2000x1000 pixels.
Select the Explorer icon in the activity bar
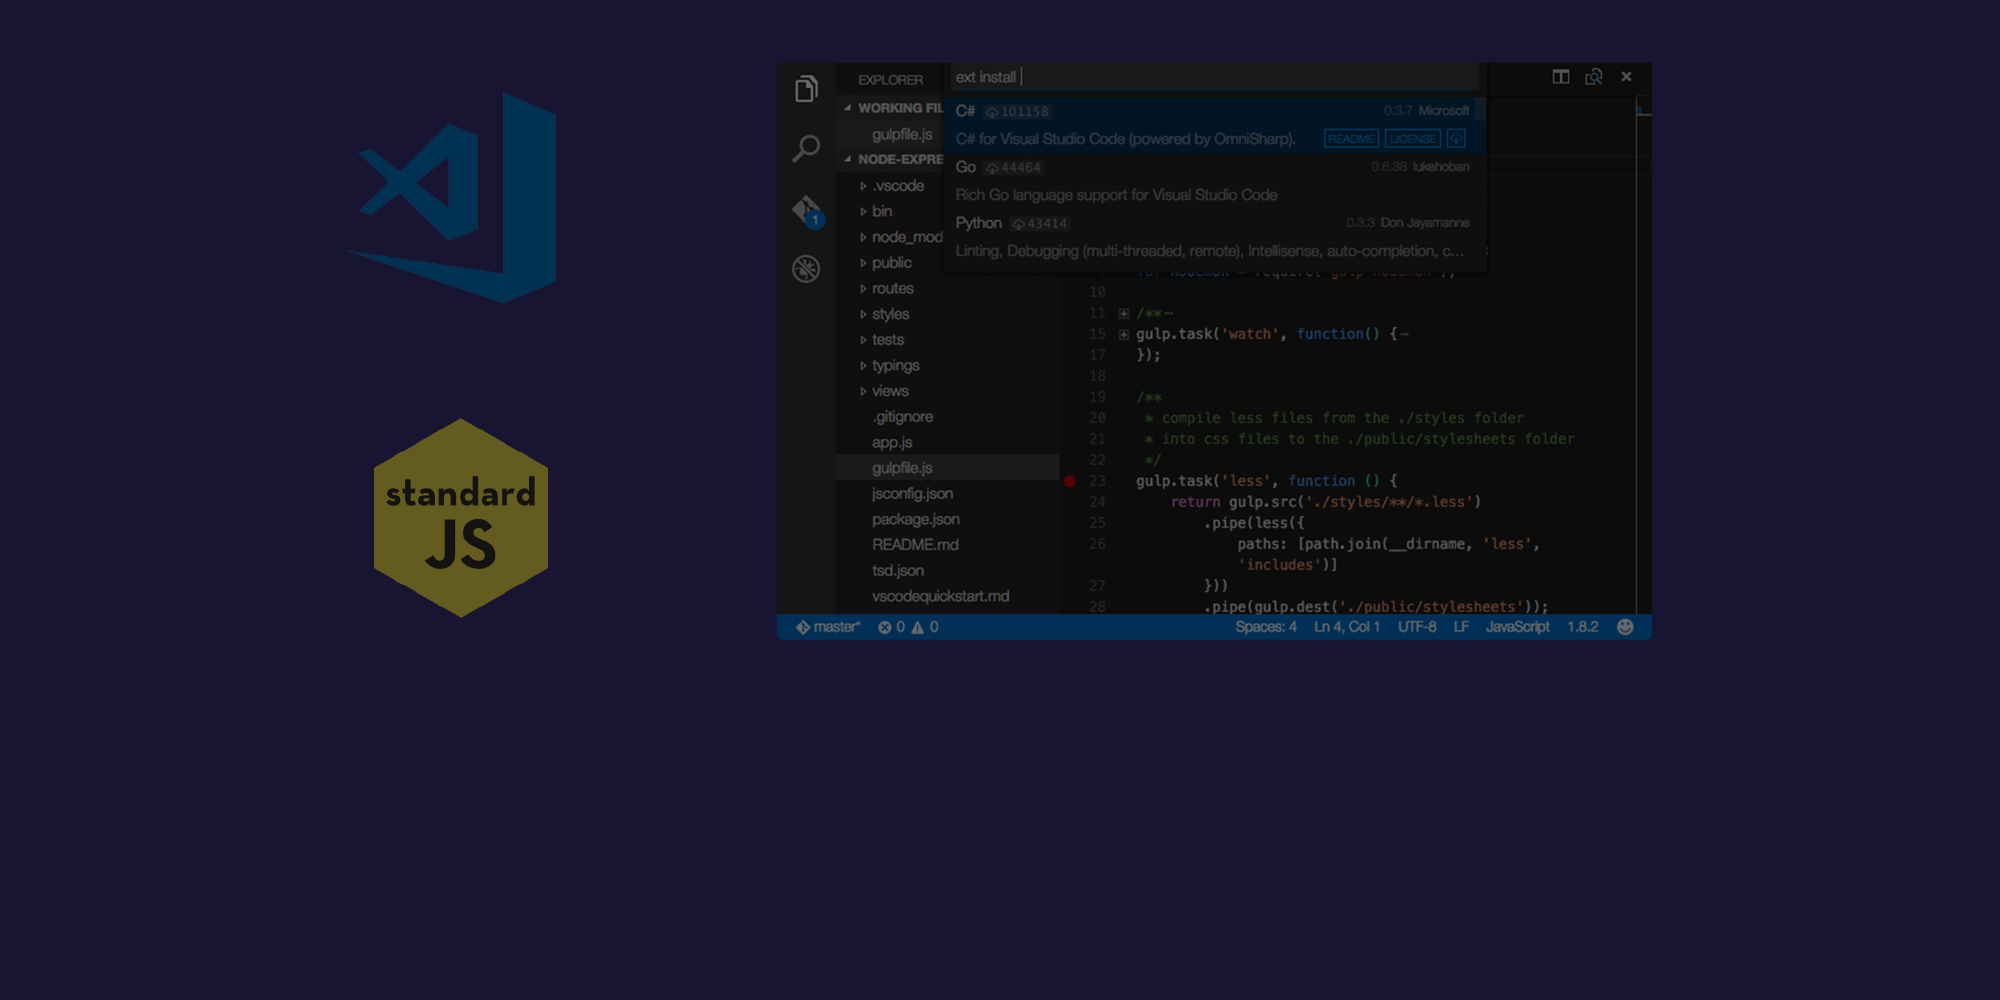tap(806, 90)
